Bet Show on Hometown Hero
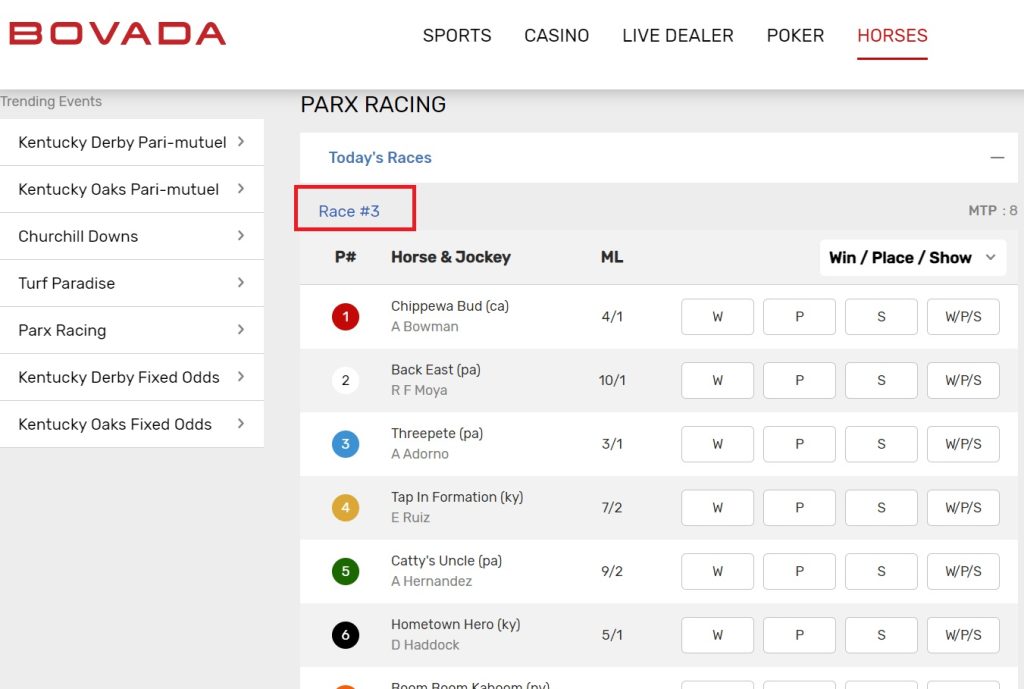Viewport: 1024px width, 689px height. (881, 635)
